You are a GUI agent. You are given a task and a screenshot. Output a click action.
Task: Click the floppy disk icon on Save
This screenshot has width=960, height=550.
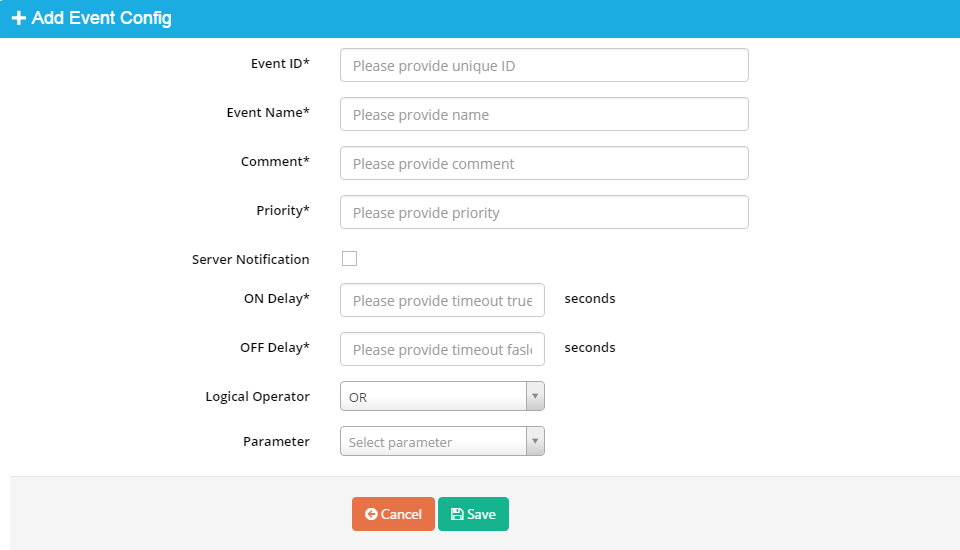click(457, 514)
